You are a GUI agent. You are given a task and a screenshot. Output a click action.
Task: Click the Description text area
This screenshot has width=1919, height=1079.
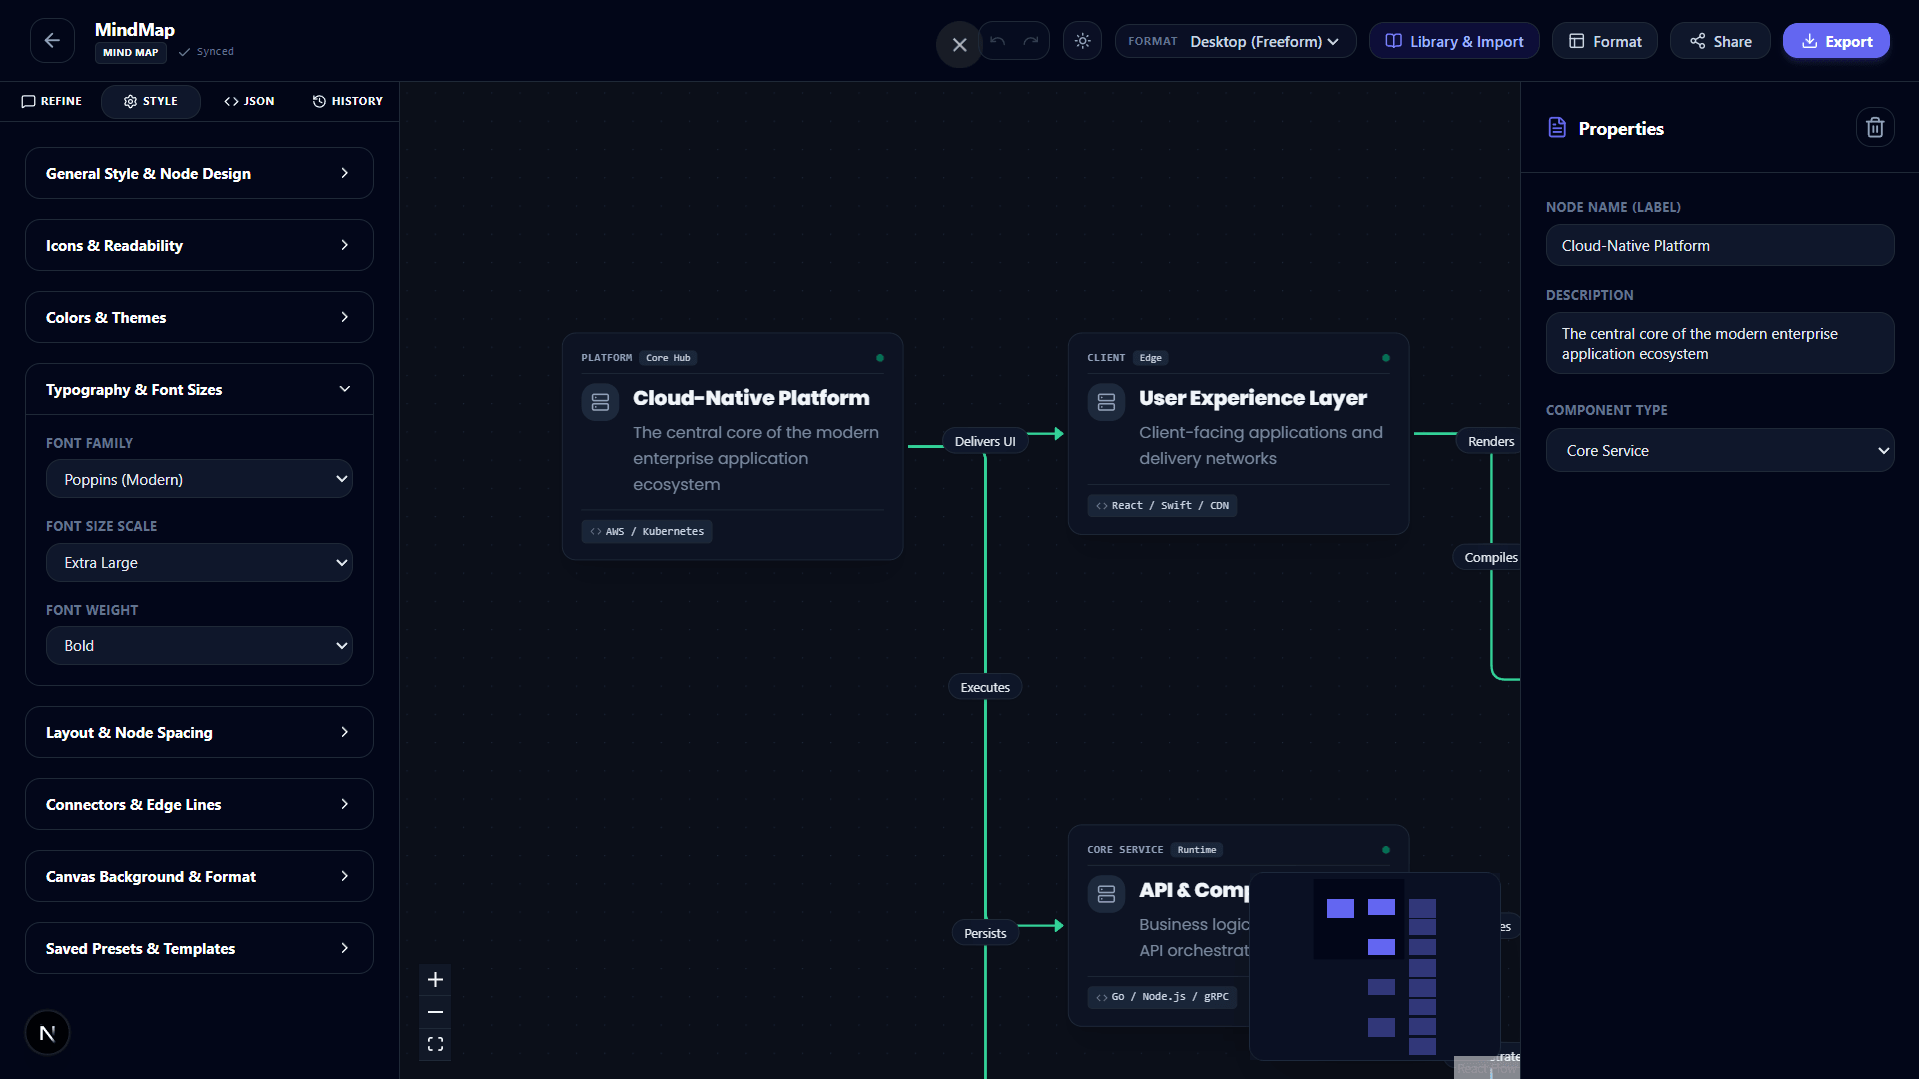1719,343
